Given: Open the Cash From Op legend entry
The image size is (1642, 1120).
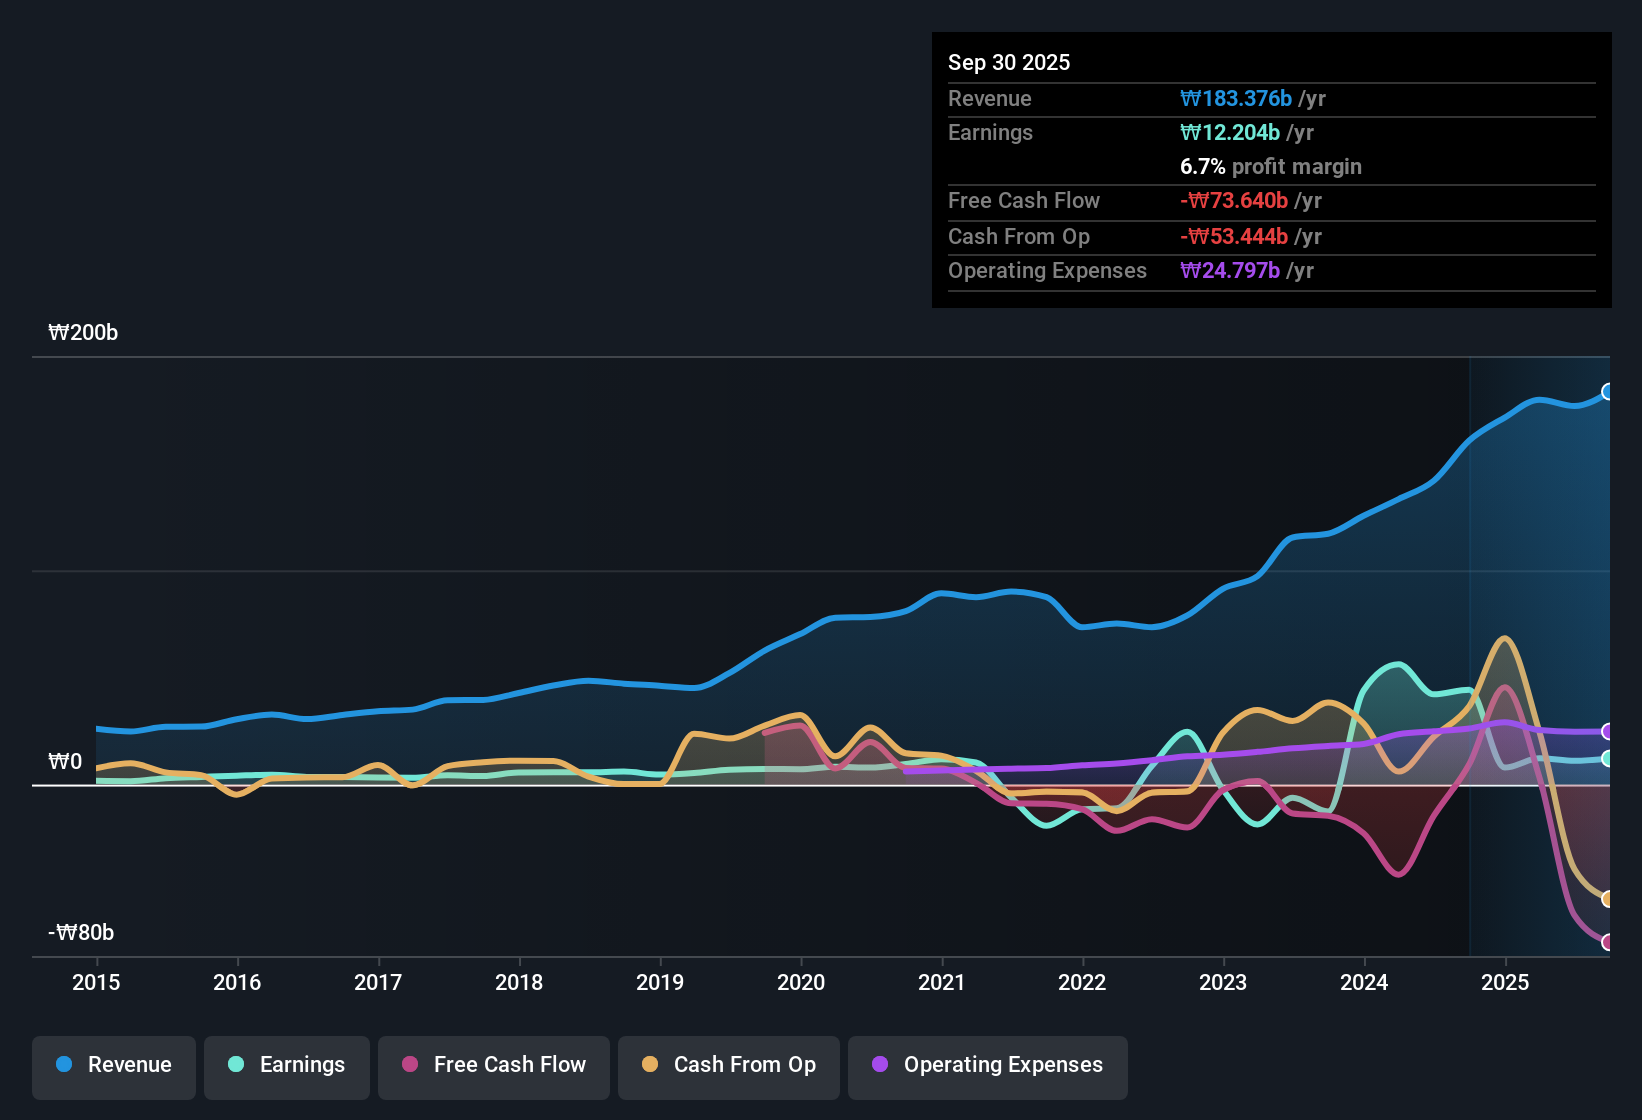Looking at the screenshot, I should click(728, 1065).
